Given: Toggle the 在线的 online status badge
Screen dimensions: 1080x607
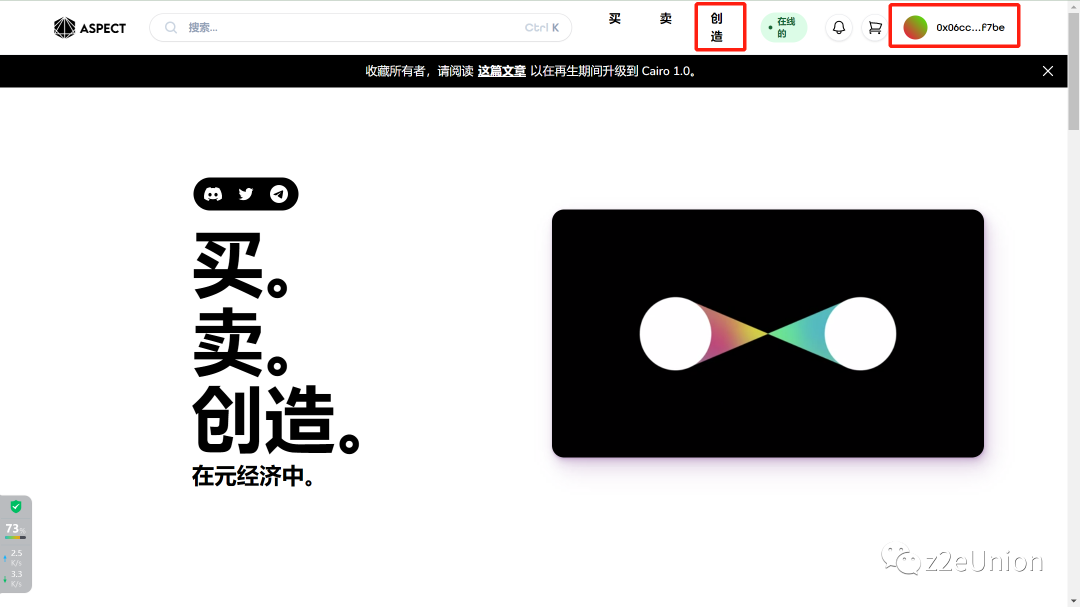Looking at the screenshot, I should [783, 27].
